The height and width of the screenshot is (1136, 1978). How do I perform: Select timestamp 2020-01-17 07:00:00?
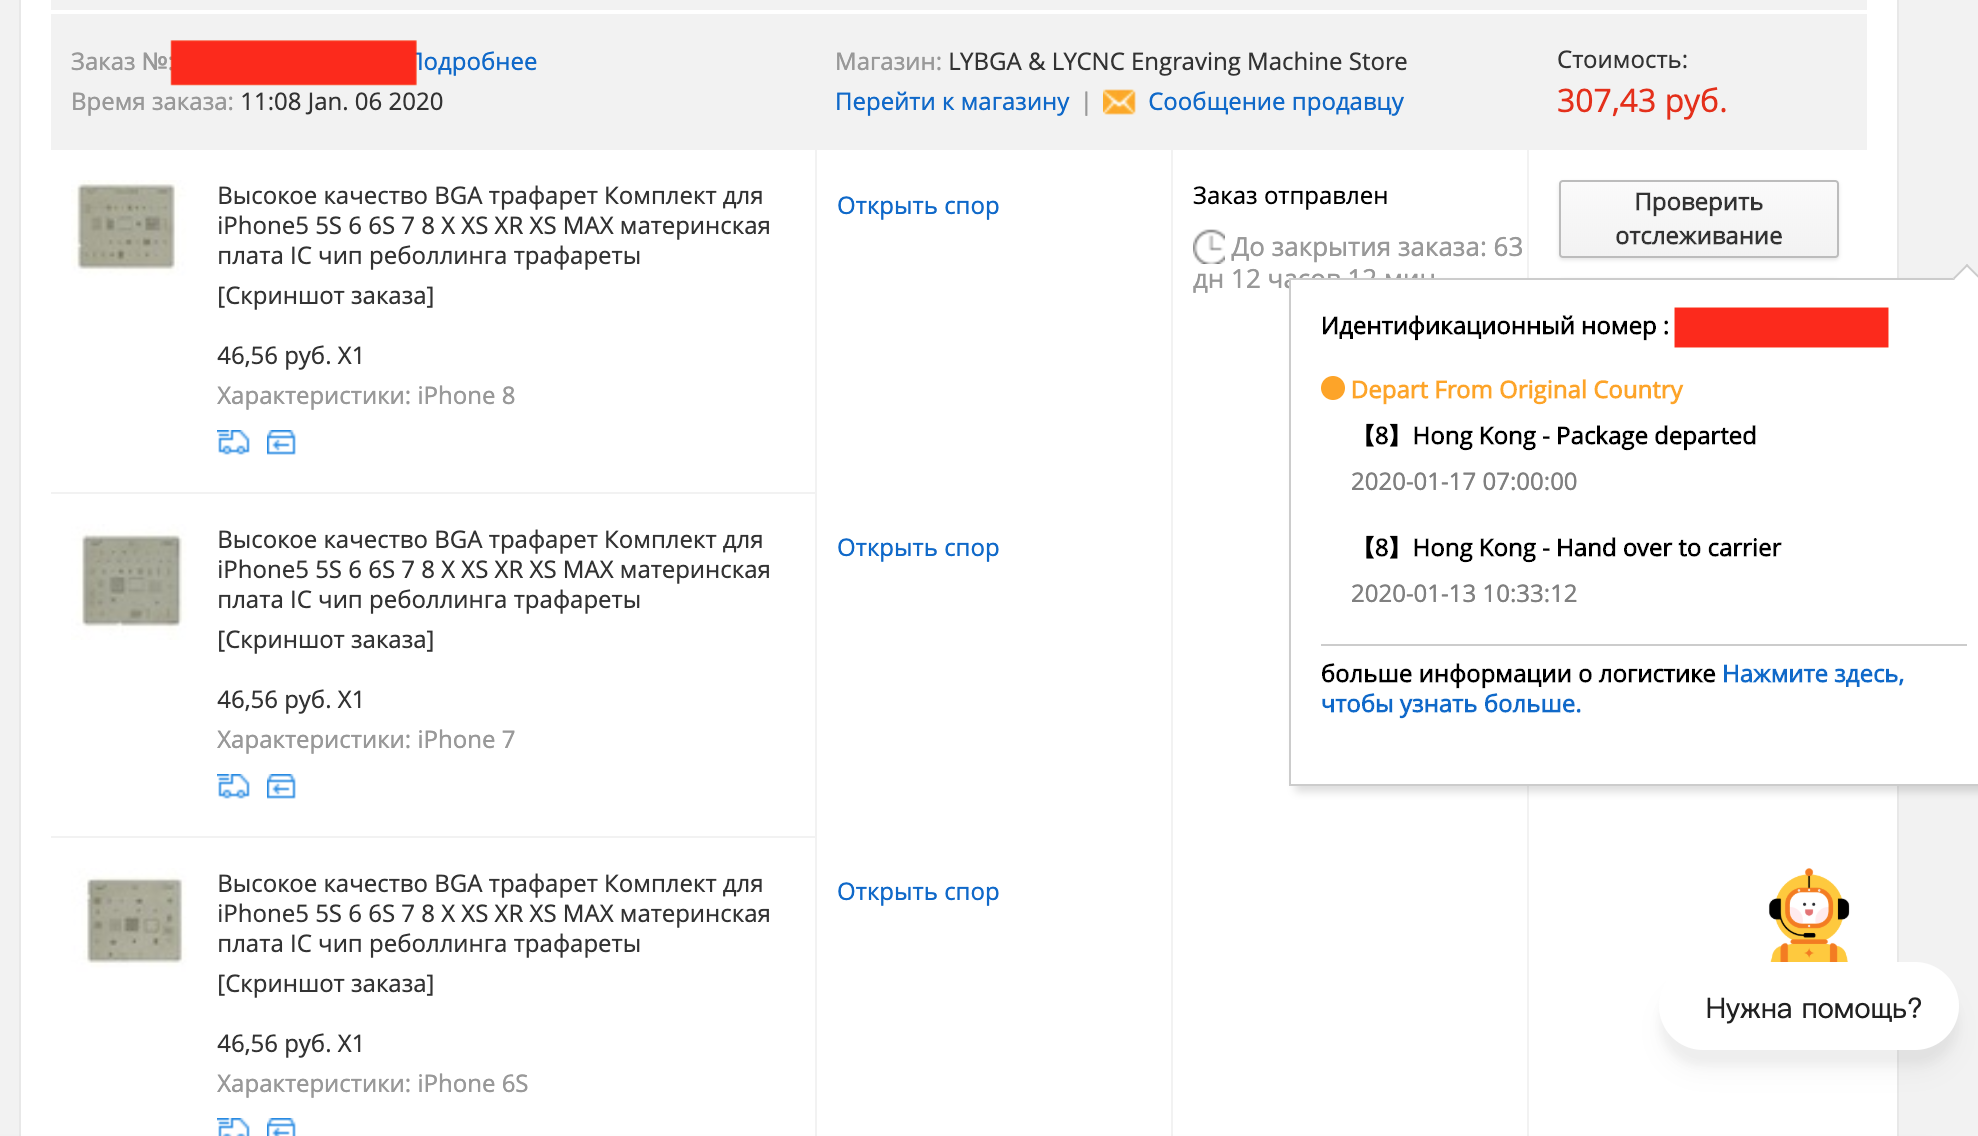(x=1464, y=482)
